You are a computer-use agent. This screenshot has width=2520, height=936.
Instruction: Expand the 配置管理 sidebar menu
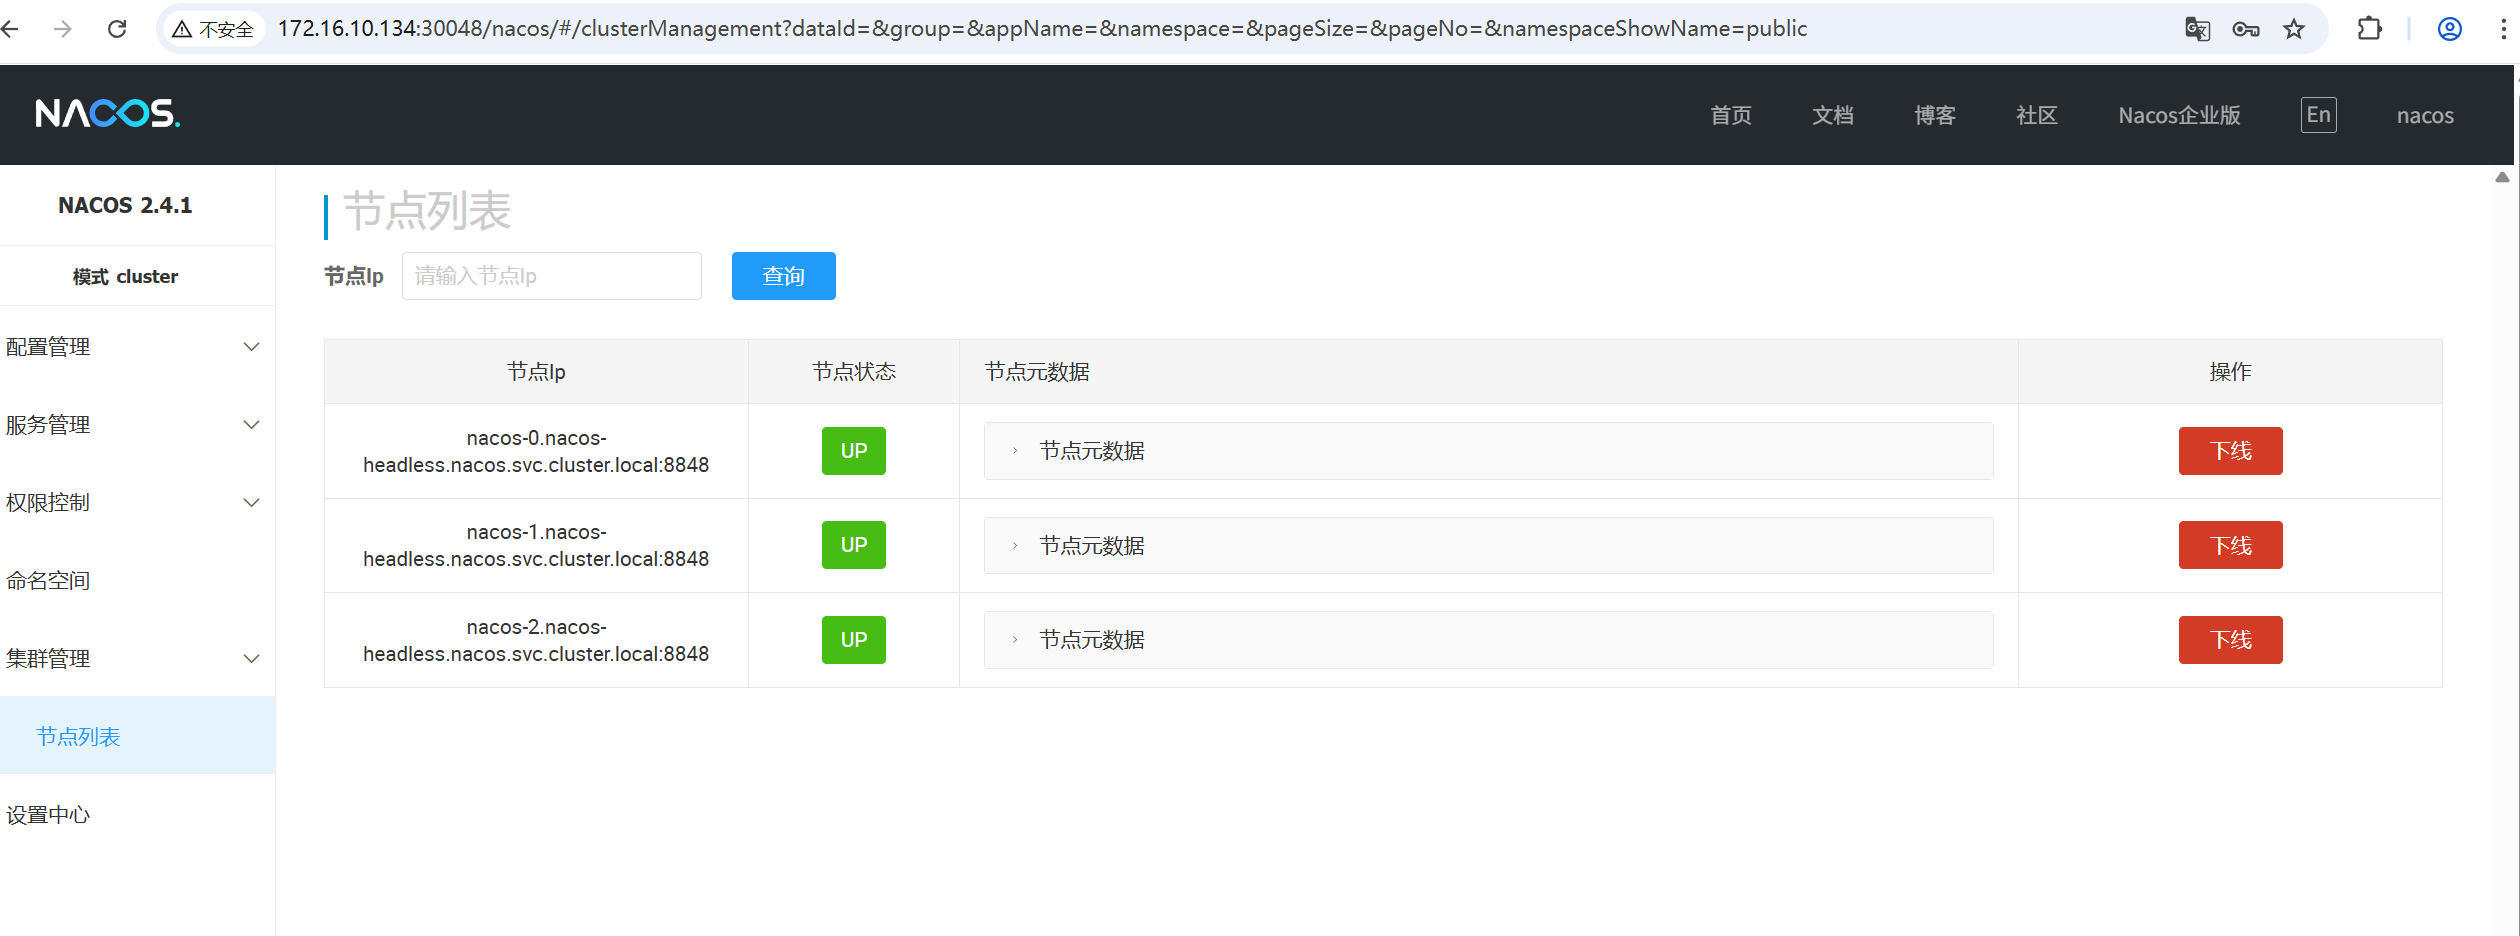pyautogui.click(x=133, y=347)
